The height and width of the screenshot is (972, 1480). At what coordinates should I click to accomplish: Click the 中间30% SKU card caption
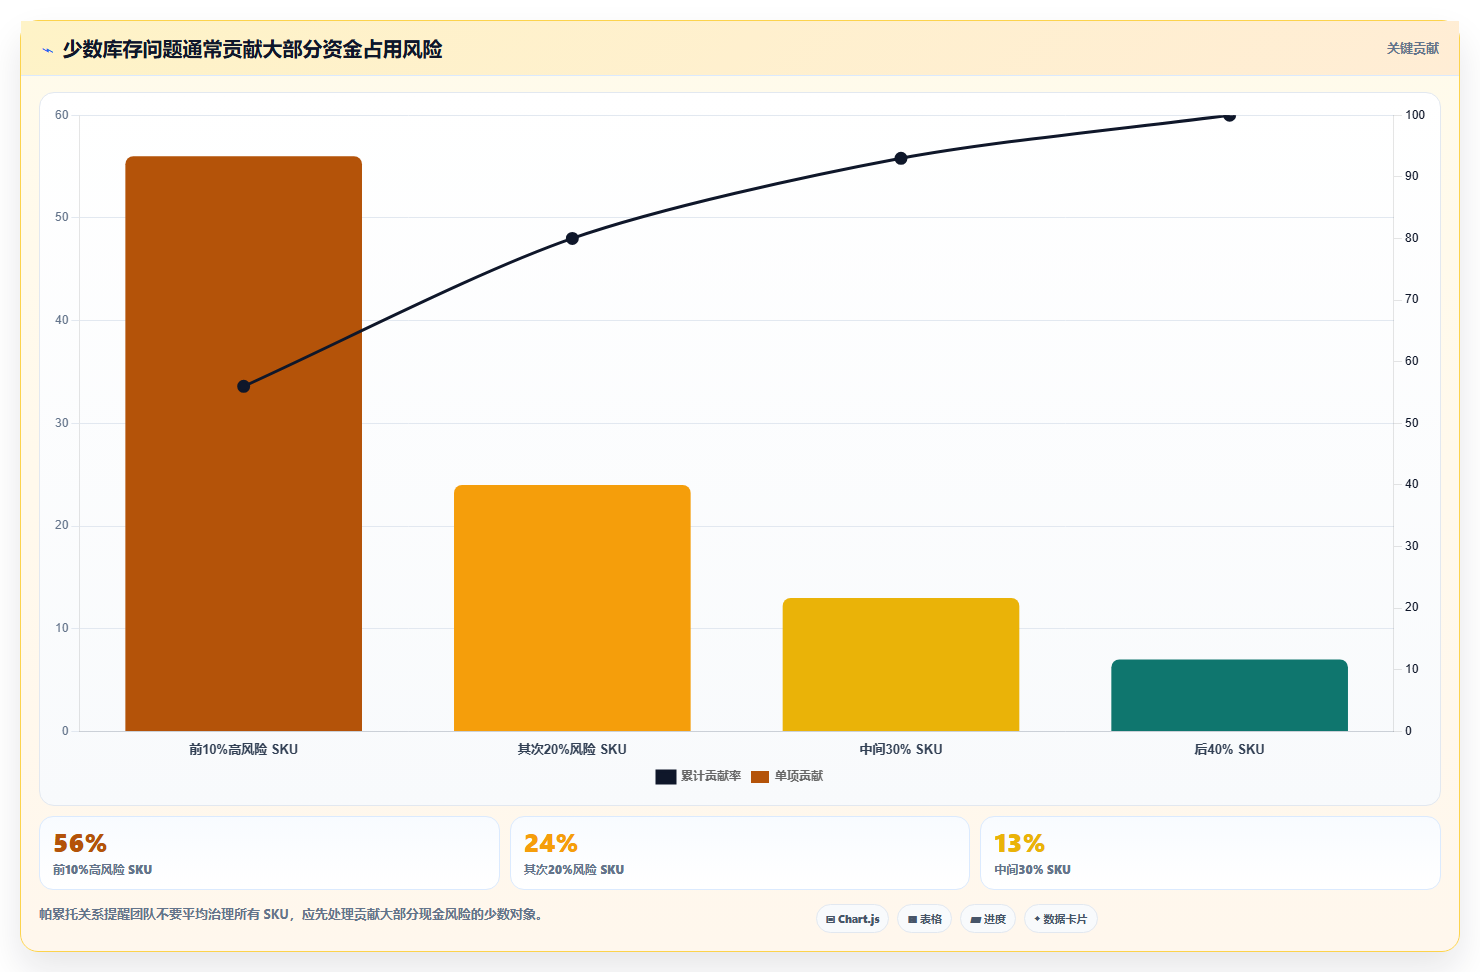tap(1032, 870)
